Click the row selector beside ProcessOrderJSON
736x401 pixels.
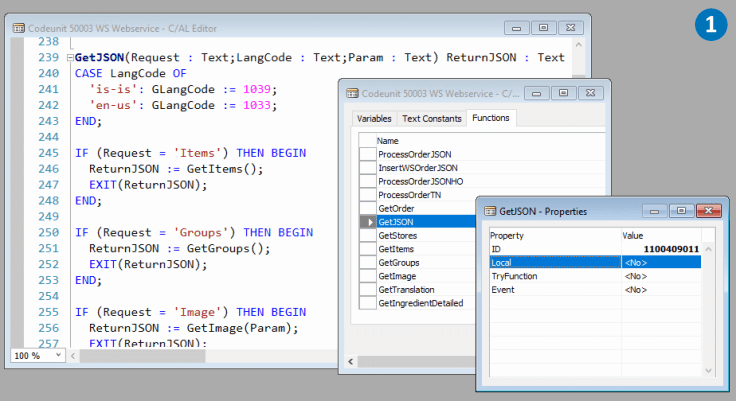(367, 155)
